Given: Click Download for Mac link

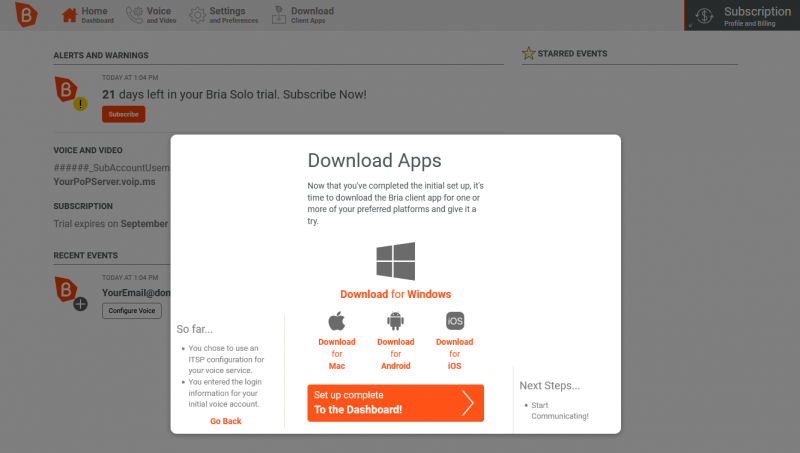Looking at the screenshot, I should (x=337, y=354).
